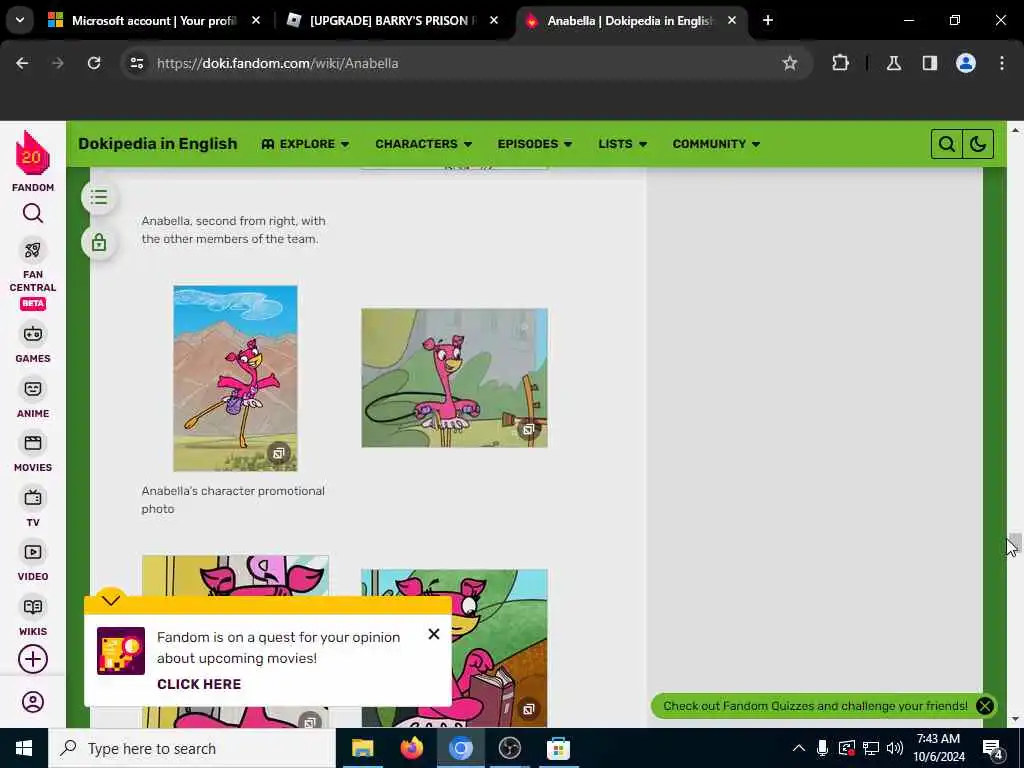1024x768 pixels.
Task: Toggle the browser side panel icon
Action: click(929, 63)
